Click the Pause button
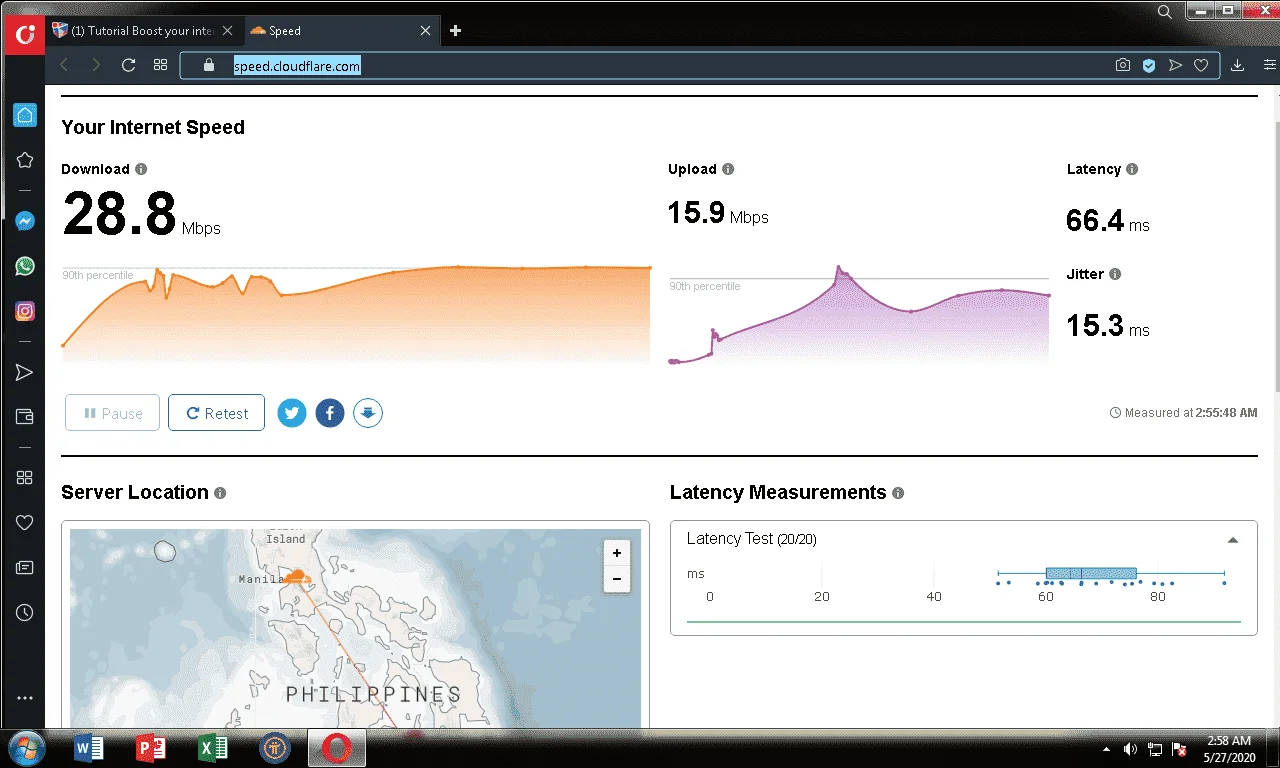This screenshot has width=1280, height=768. point(112,413)
